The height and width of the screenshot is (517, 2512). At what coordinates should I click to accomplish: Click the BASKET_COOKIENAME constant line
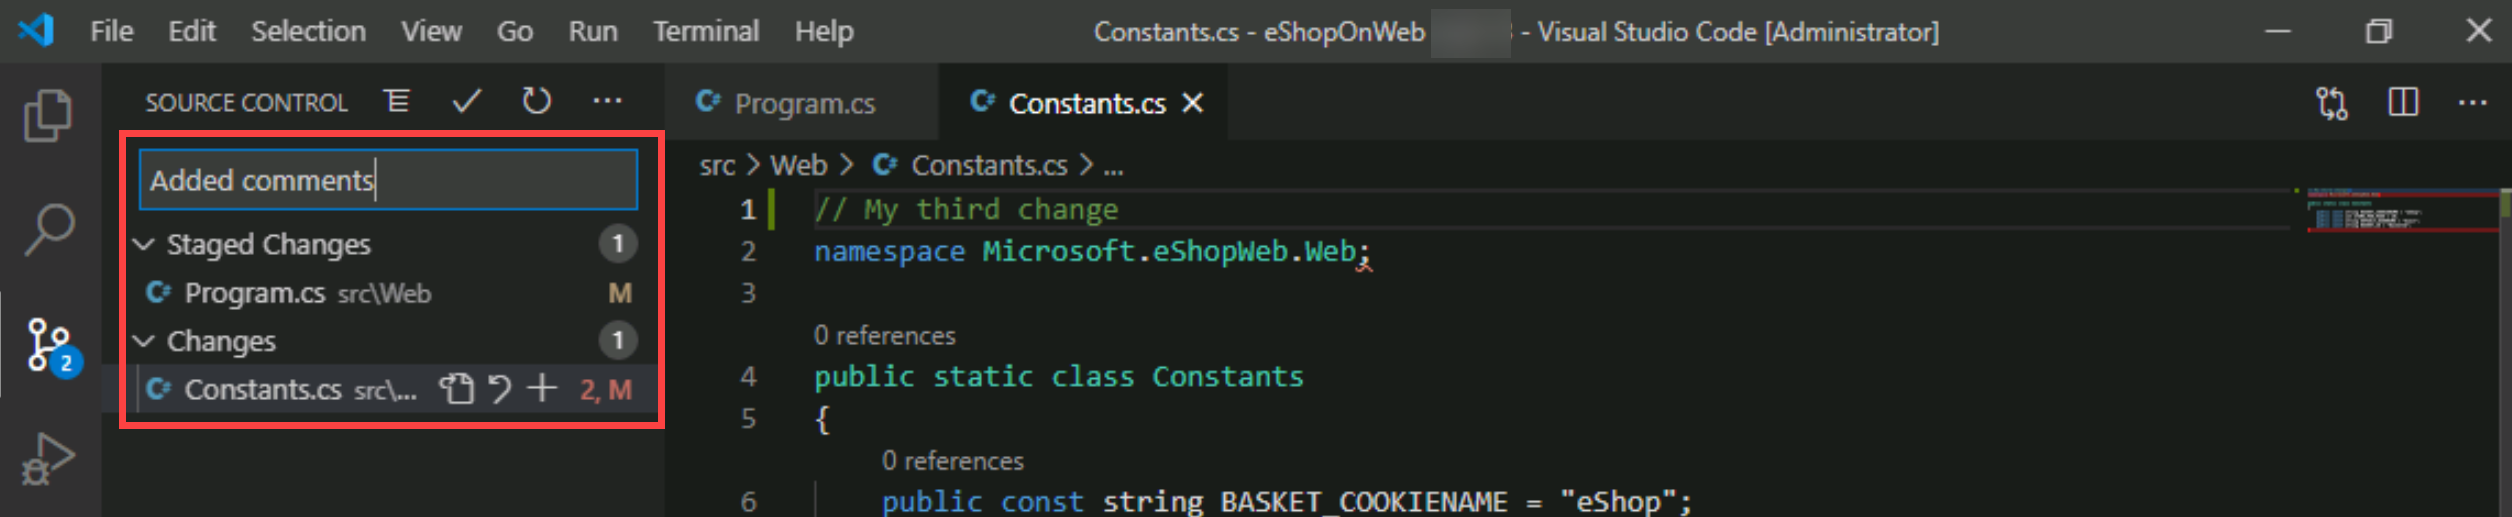(1286, 501)
